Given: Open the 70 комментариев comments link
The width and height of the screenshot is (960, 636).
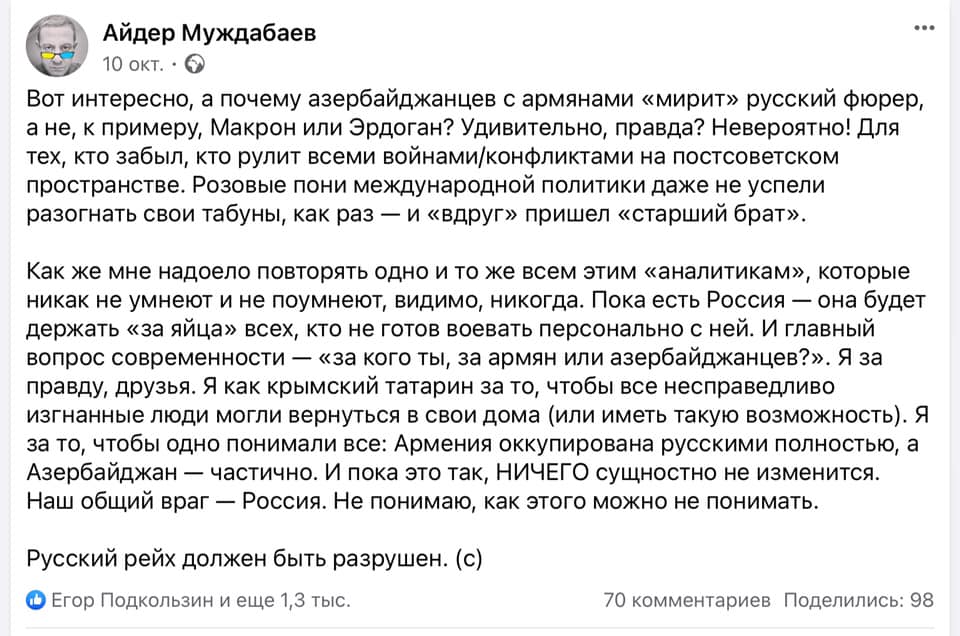Looking at the screenshot, I should click(686, 600).
